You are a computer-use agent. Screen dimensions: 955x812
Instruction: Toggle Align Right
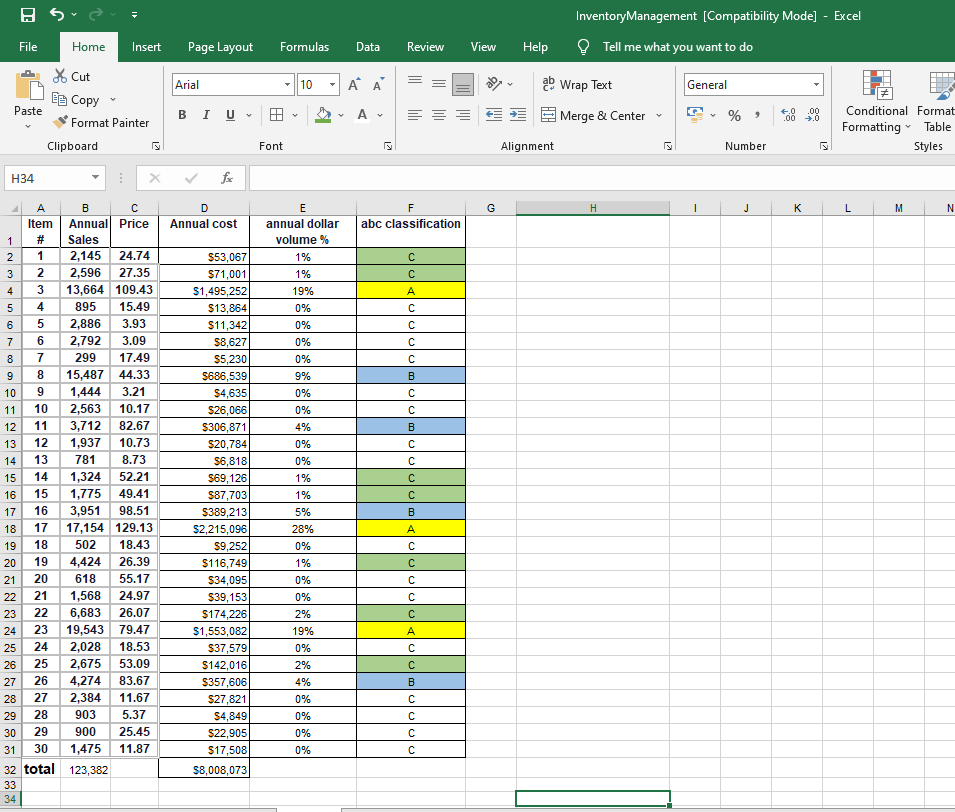coord(463,115)
